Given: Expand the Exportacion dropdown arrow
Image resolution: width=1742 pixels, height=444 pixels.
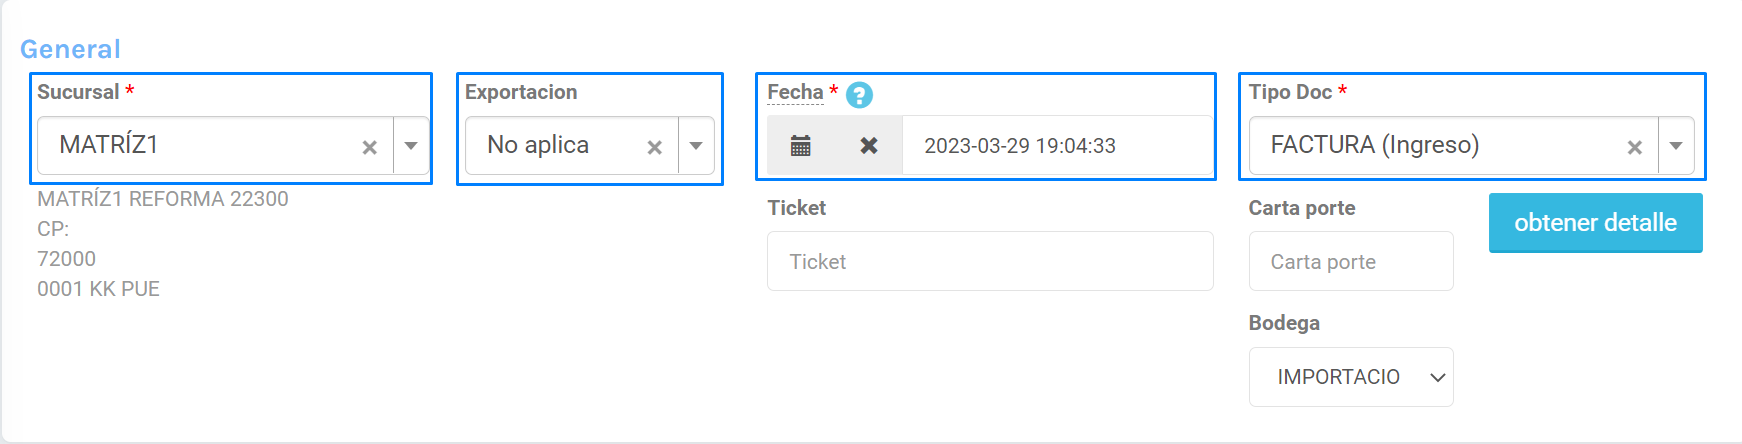Looking at the screenshot, I should [x=696, y=146].
